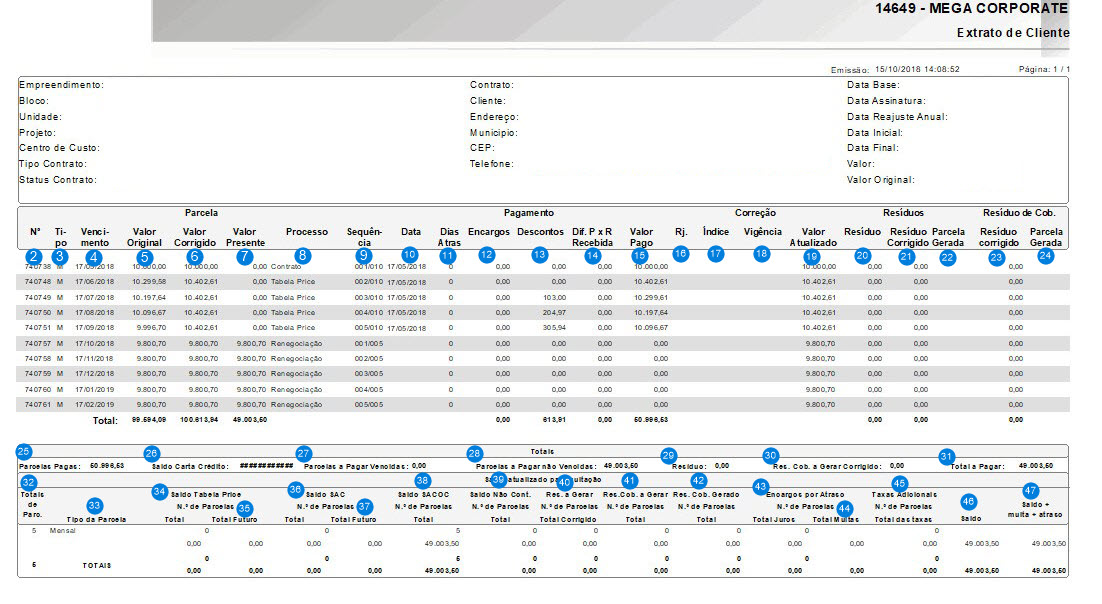
Task: Select parcel row number 740757
Action: [38, 343]
